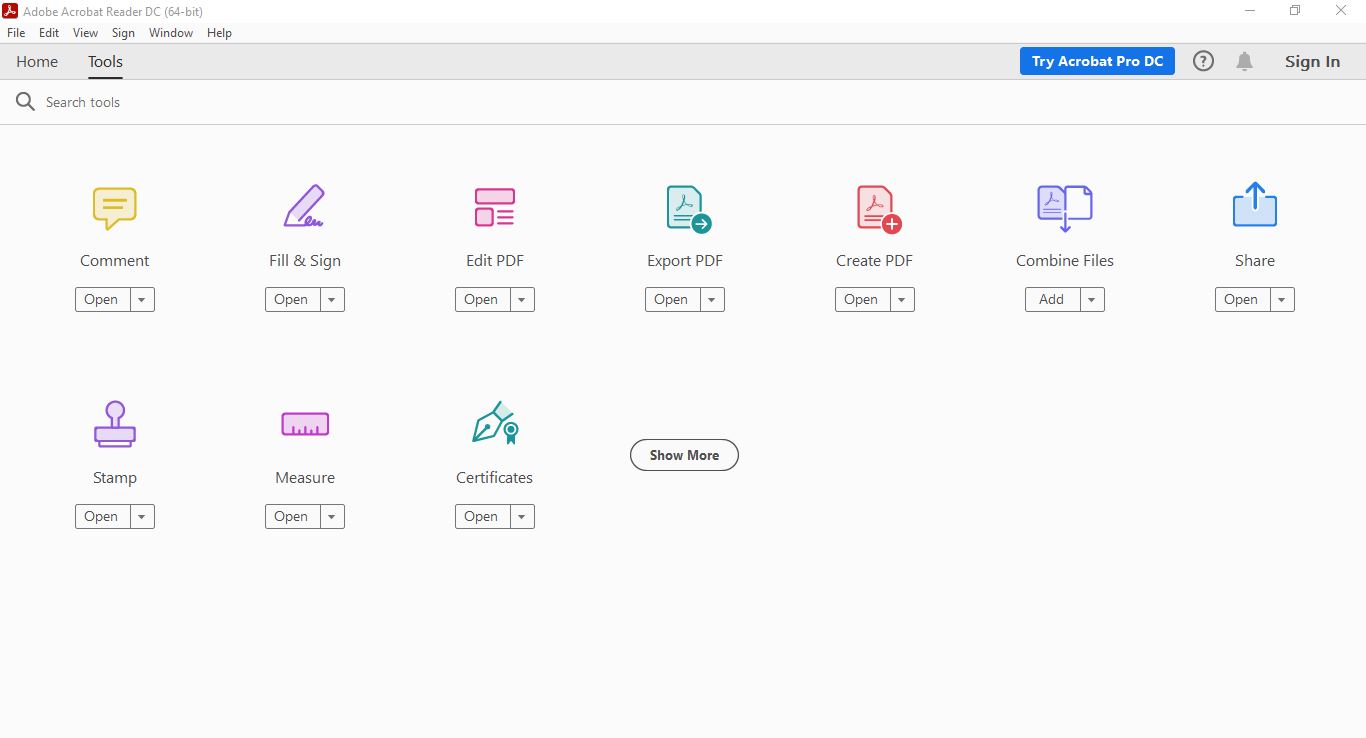1366x738 pixels.
Task: Open the Edit menu
Action: point(49,33)
